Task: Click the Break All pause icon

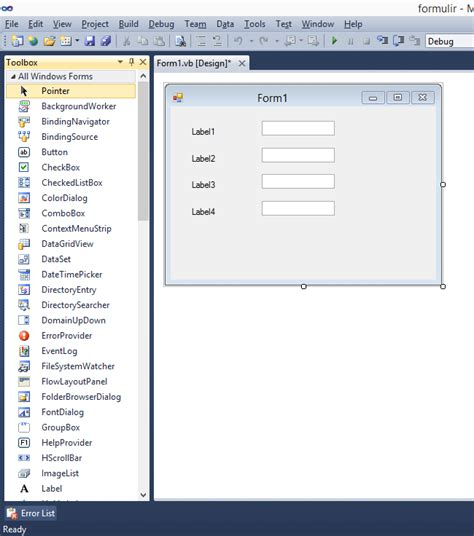Action: click(x=350, y=41)
